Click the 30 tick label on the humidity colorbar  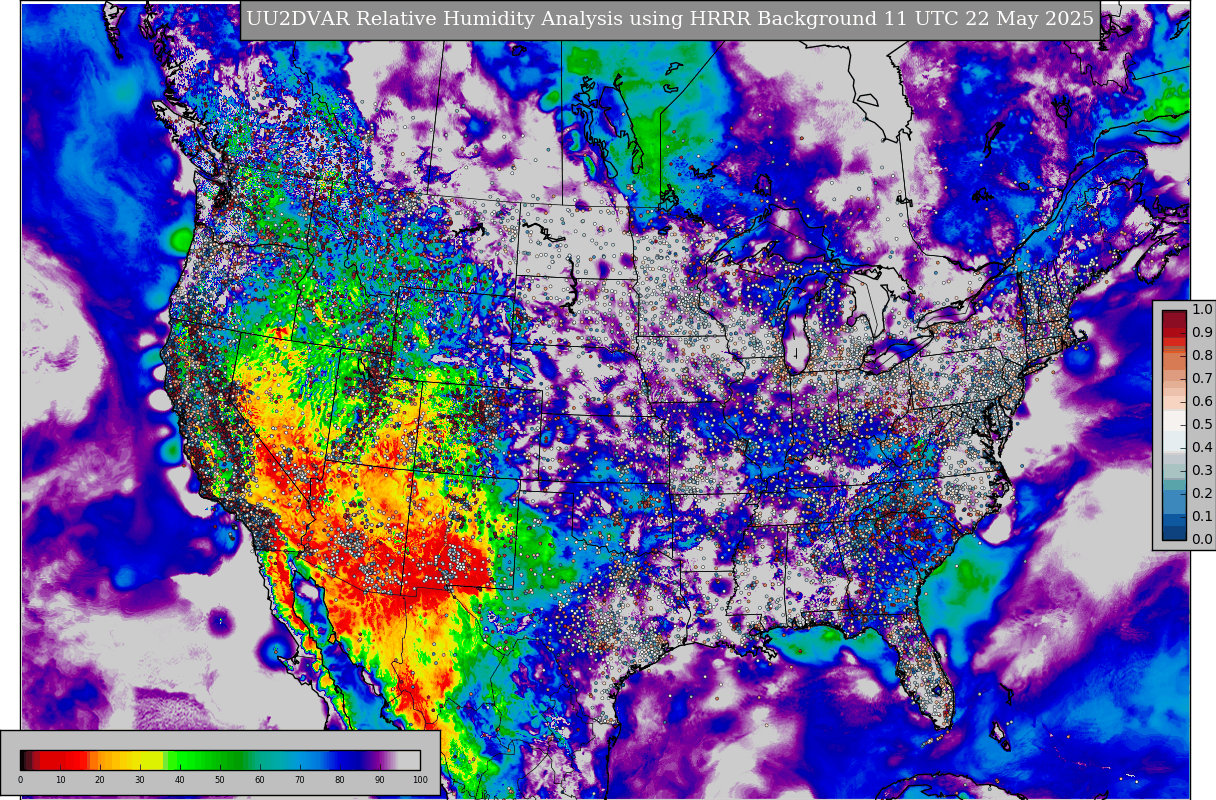click(x=140, y=780)
